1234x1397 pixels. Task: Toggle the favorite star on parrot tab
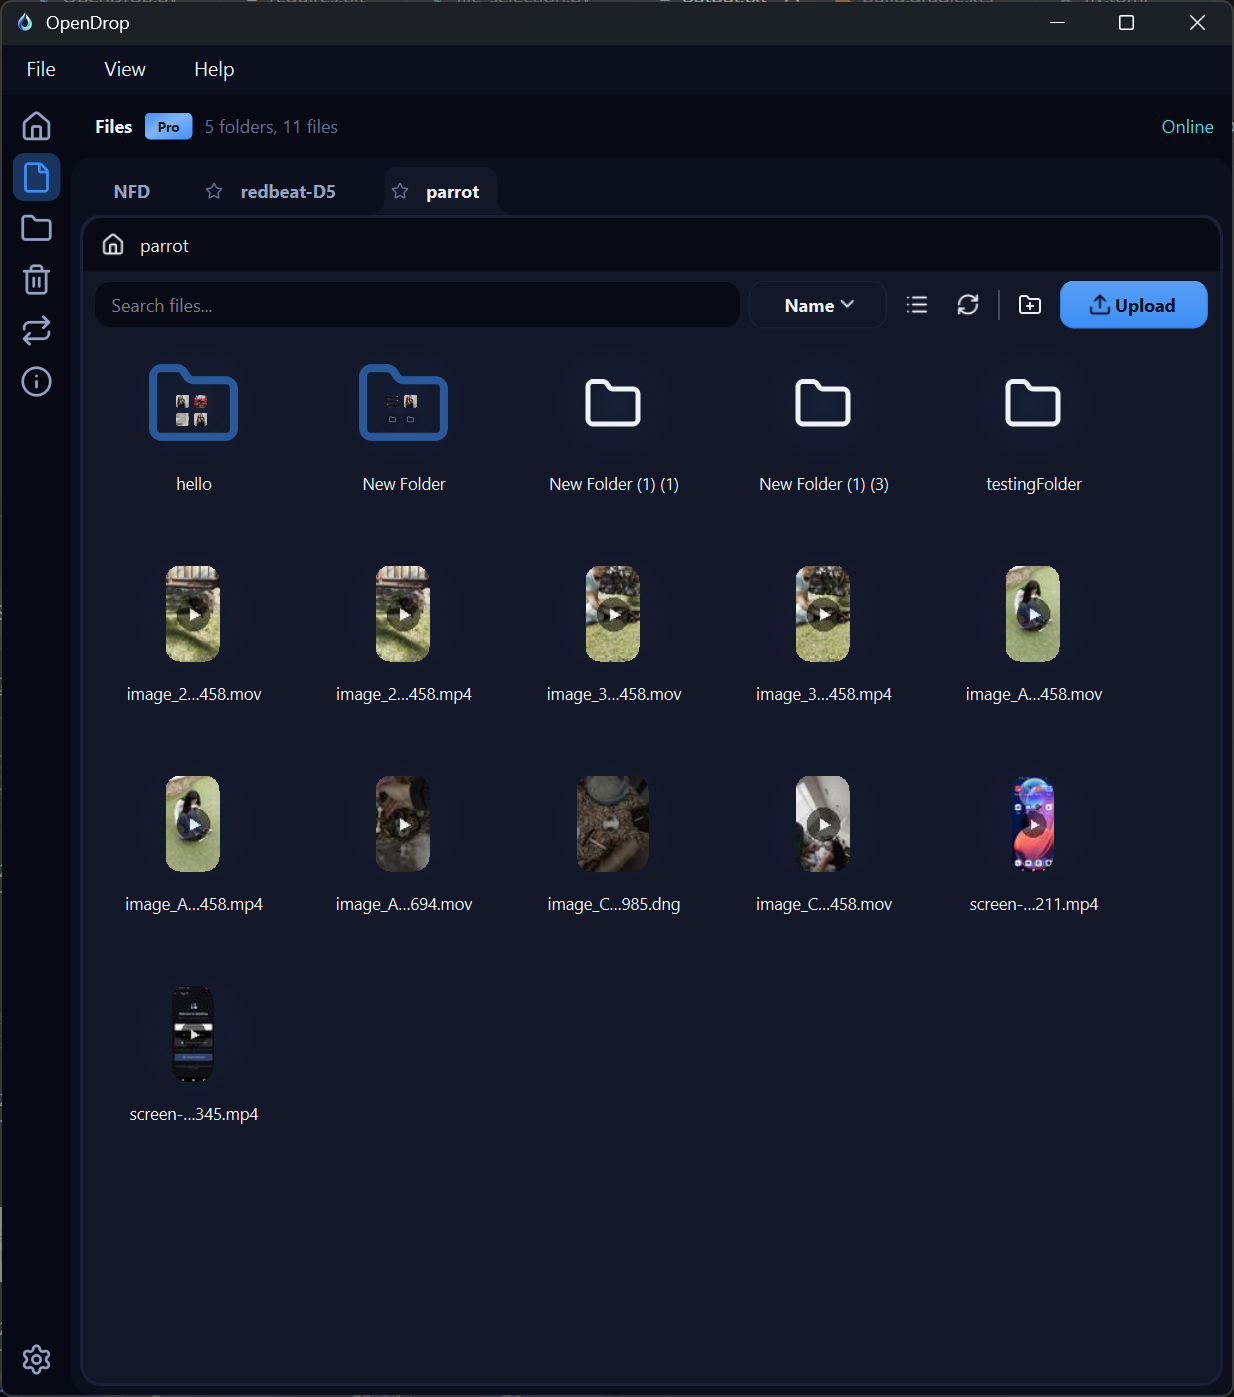point(400,191)
